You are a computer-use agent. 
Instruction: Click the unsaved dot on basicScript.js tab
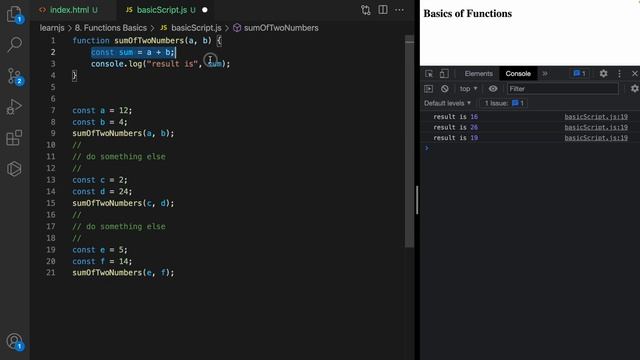205,10
